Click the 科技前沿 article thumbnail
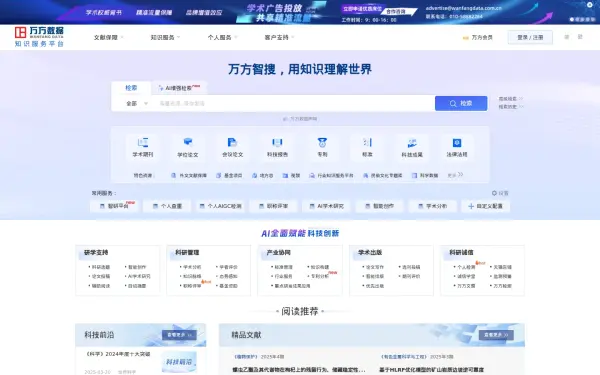The width and height of the screenshot is (600, 375). [179, 362]
